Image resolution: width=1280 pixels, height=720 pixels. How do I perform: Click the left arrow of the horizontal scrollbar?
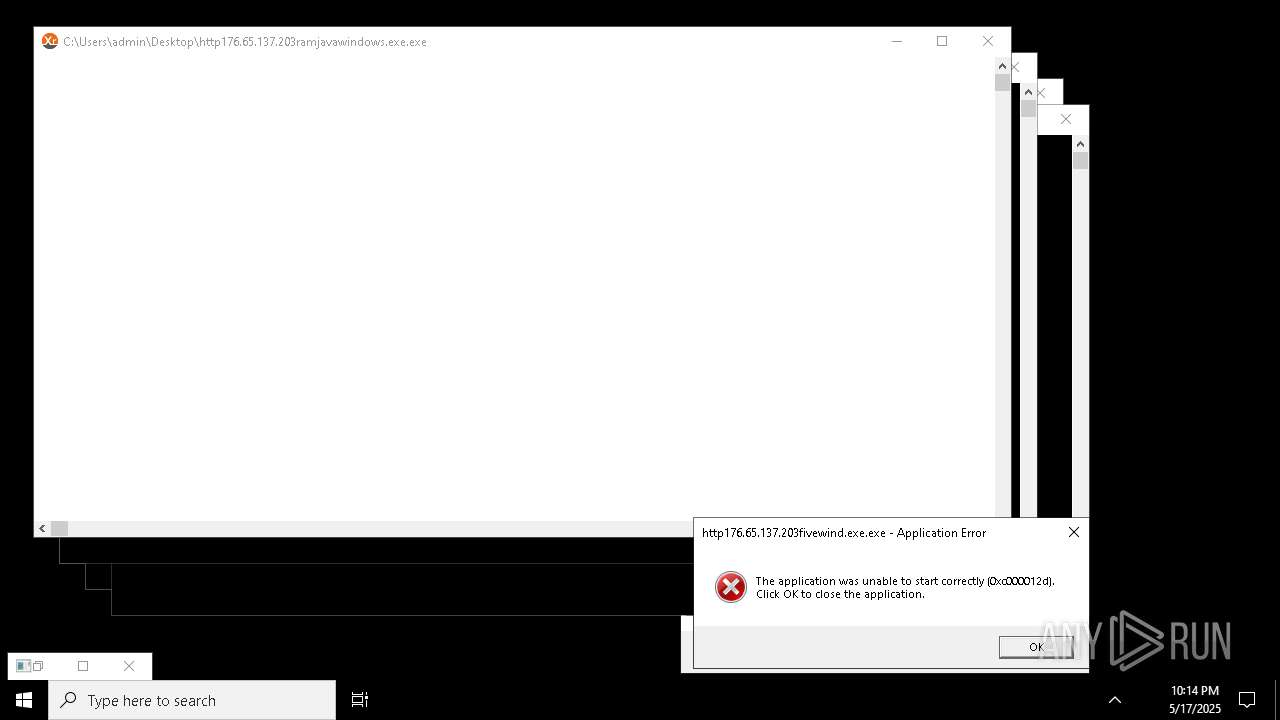tap(42, 528)
